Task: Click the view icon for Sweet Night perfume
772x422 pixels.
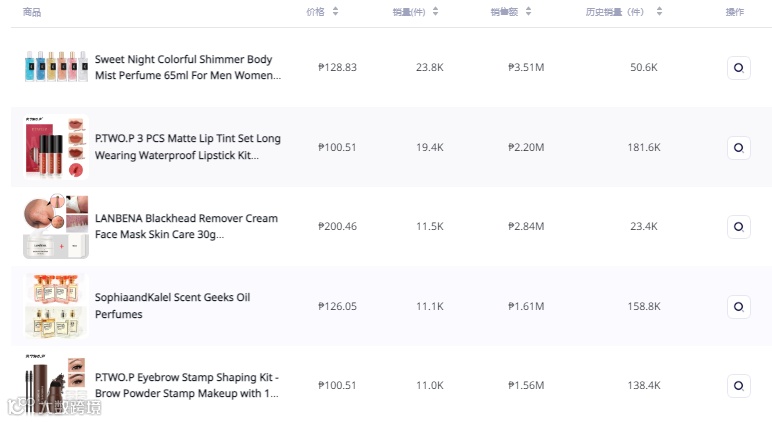Action: point(738,68)
